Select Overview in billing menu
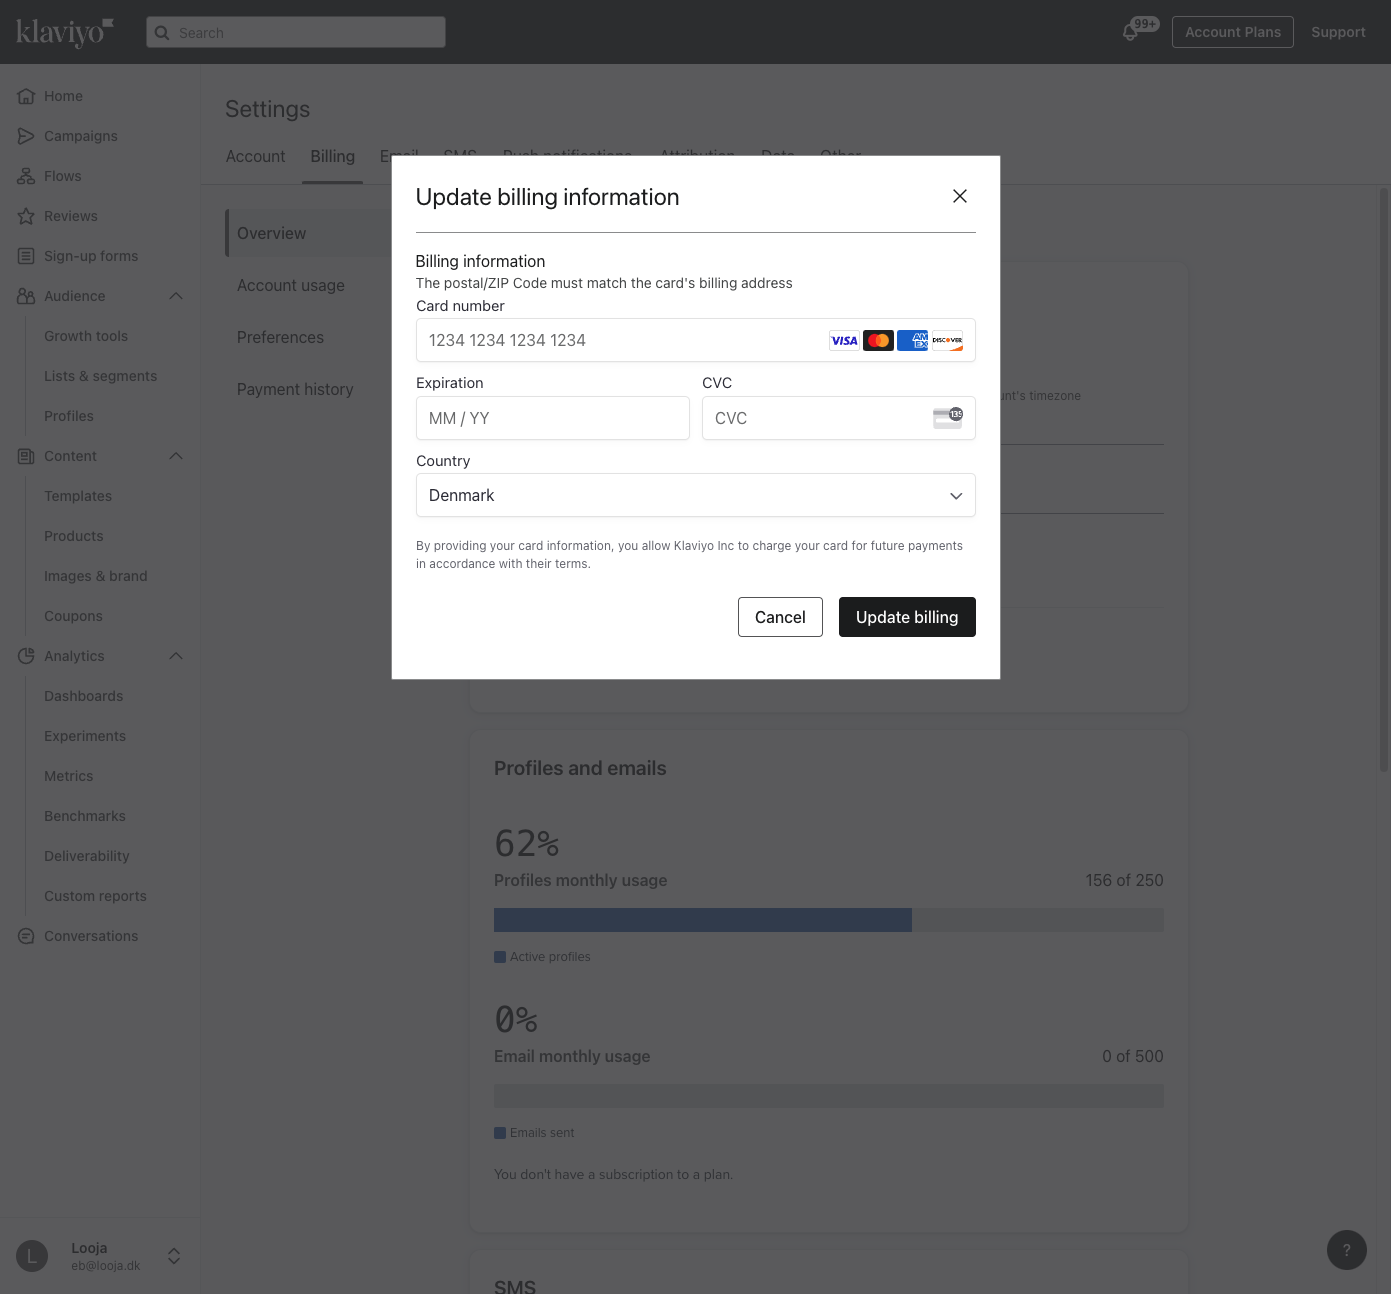The height and width of the screenshot is (1294, 1391). click(x=308, y=233)
